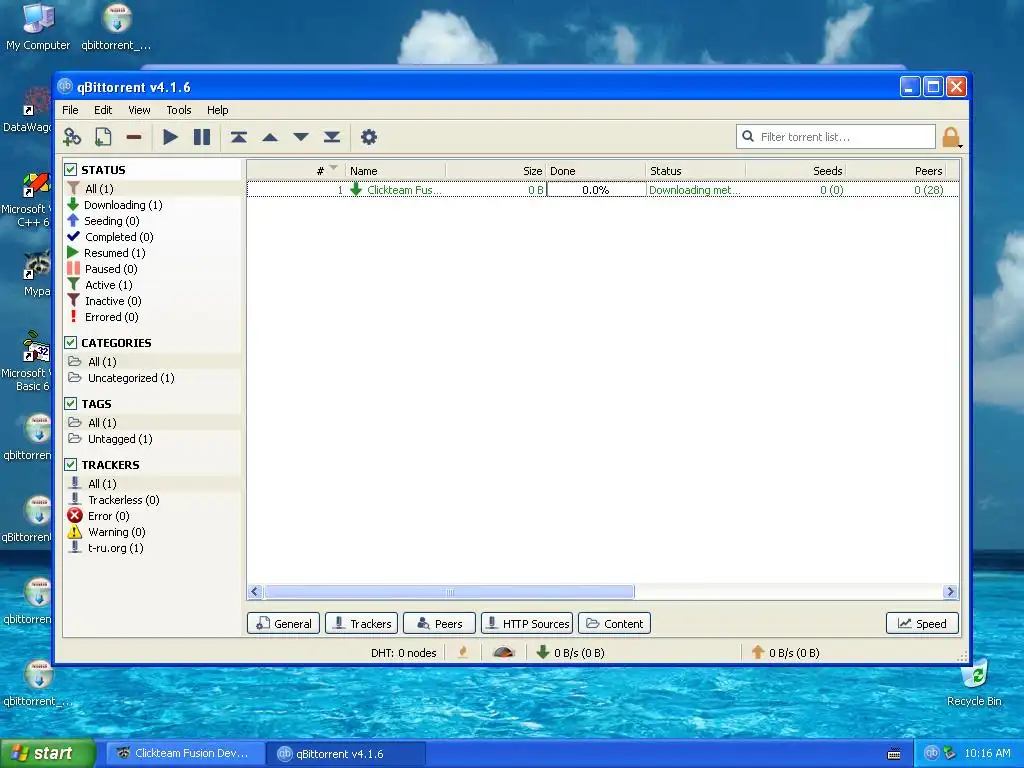The width and height of the screenshot is (1024, 768).
Task: Open Options via gear icon
Action: (x=369, y=137)
